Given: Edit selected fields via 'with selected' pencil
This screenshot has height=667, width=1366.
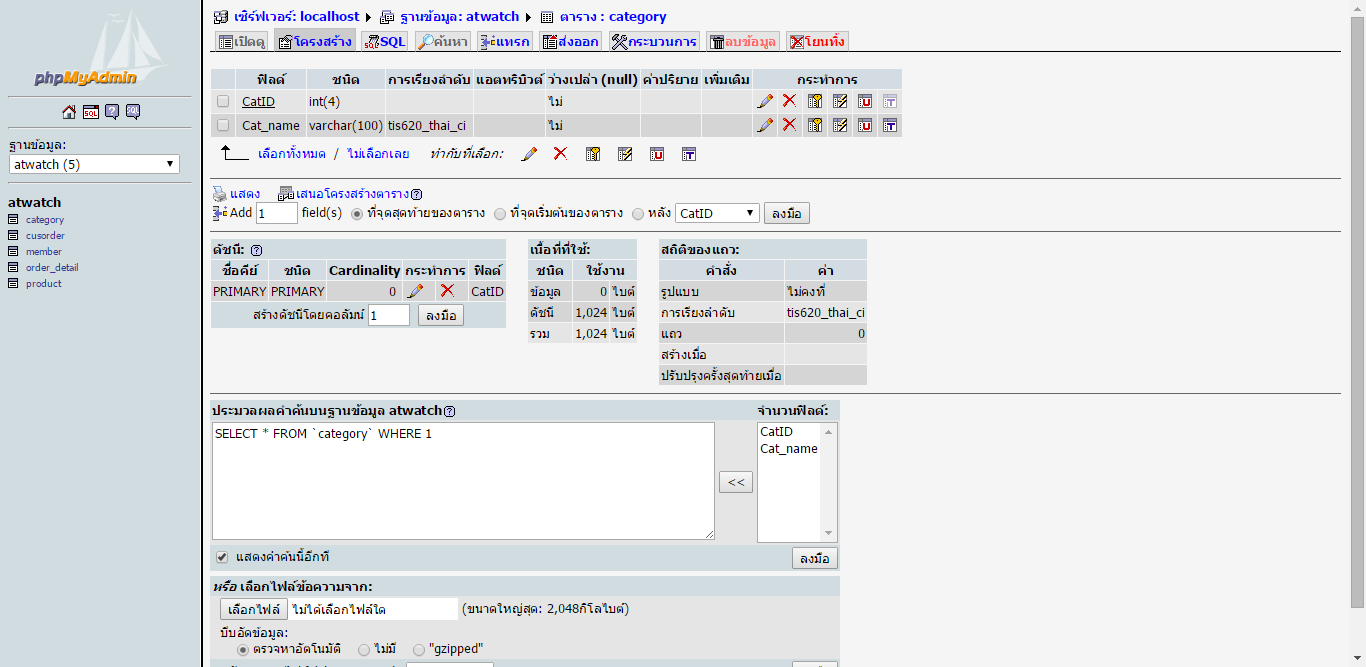Looking at the screenshot, I should [529, 154].
